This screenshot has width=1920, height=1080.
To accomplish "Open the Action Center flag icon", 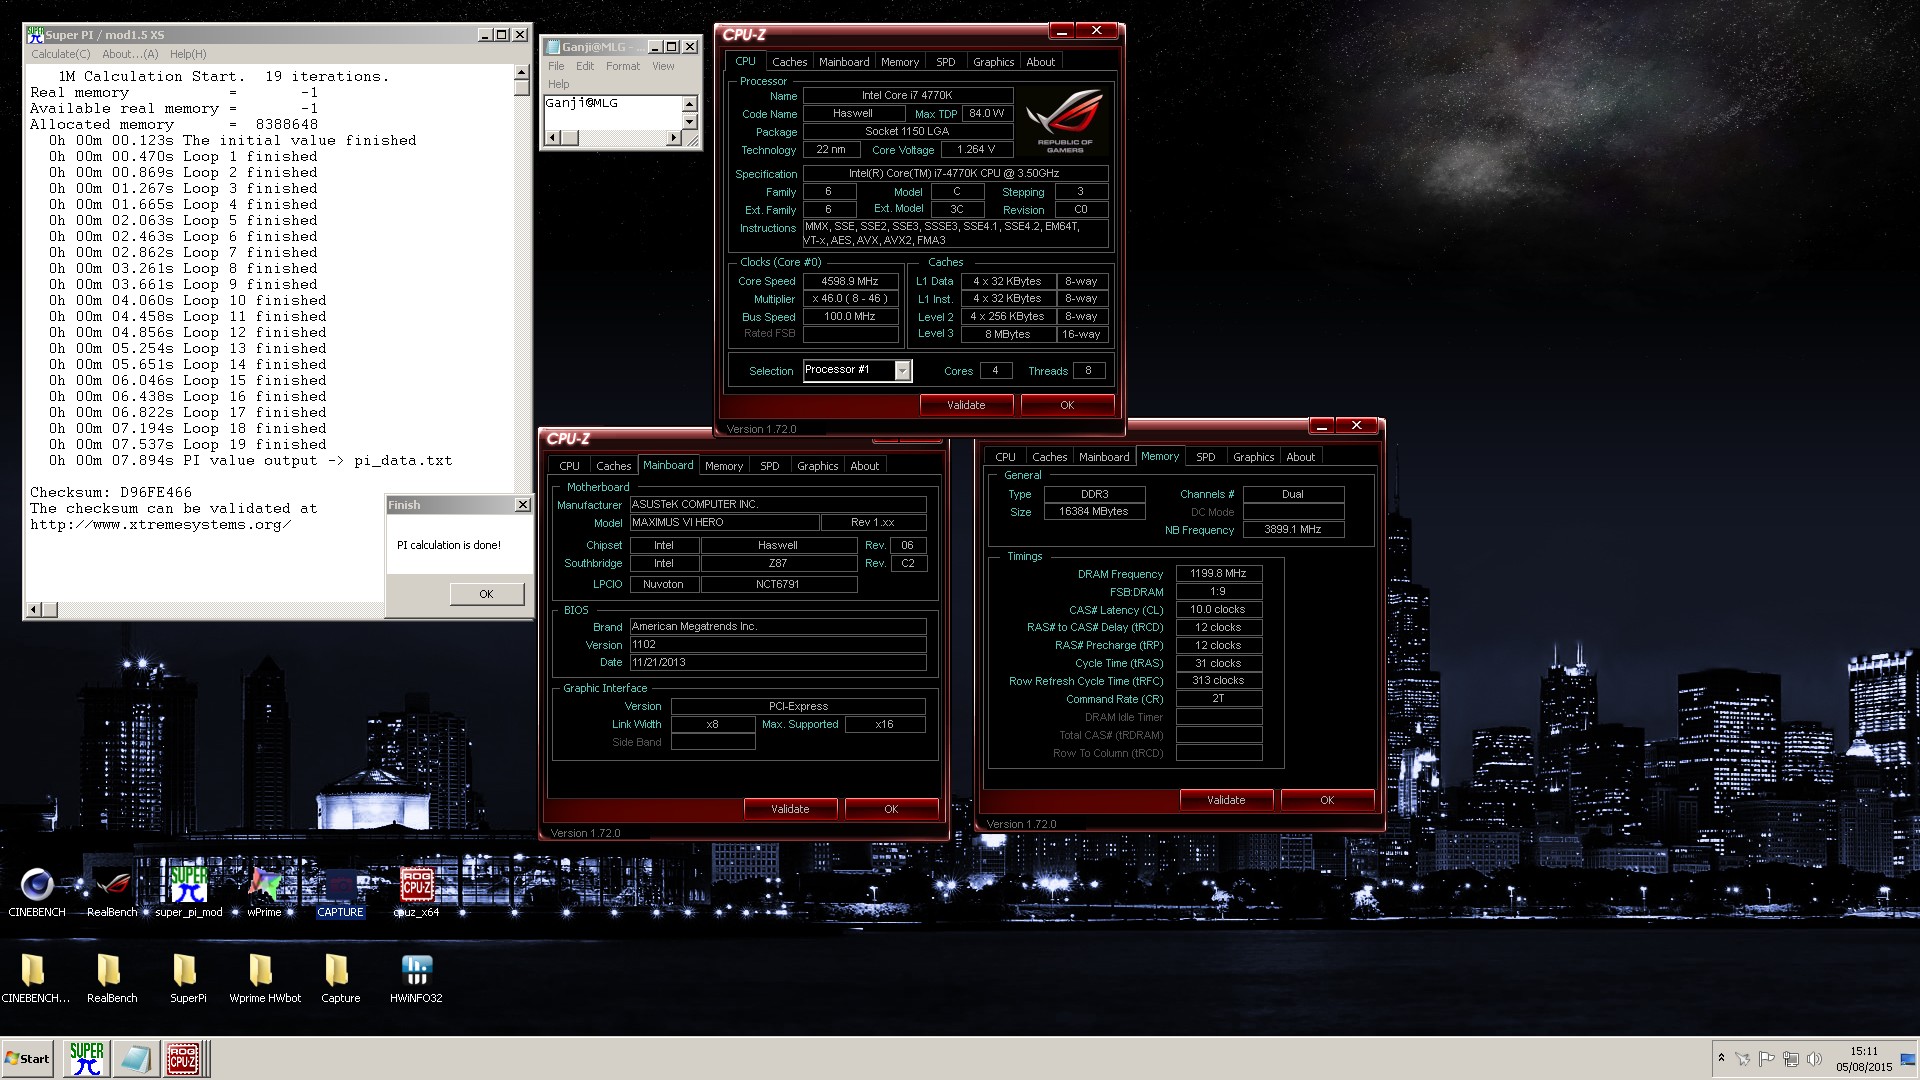I will 1767,1059.
